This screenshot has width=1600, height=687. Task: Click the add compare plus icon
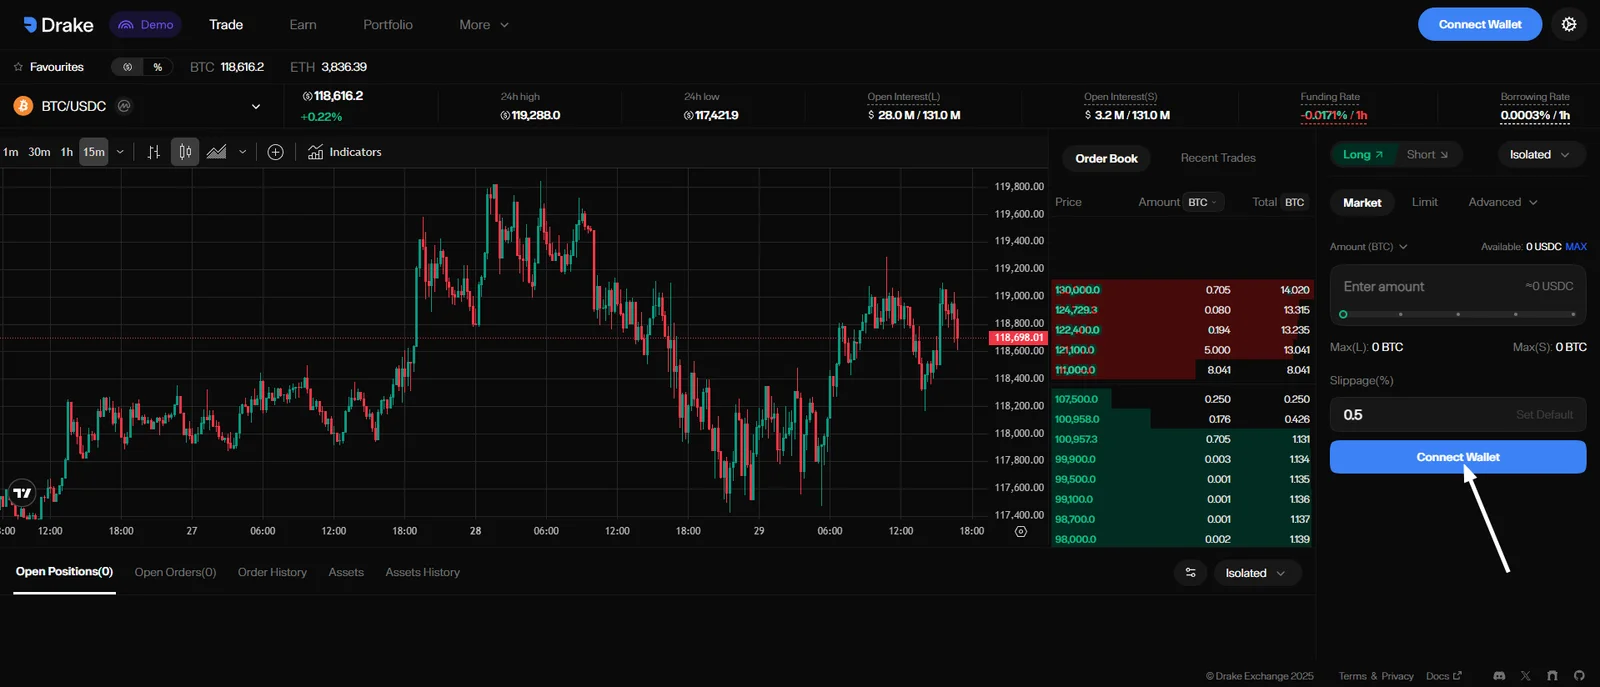[x=276, y=152]
